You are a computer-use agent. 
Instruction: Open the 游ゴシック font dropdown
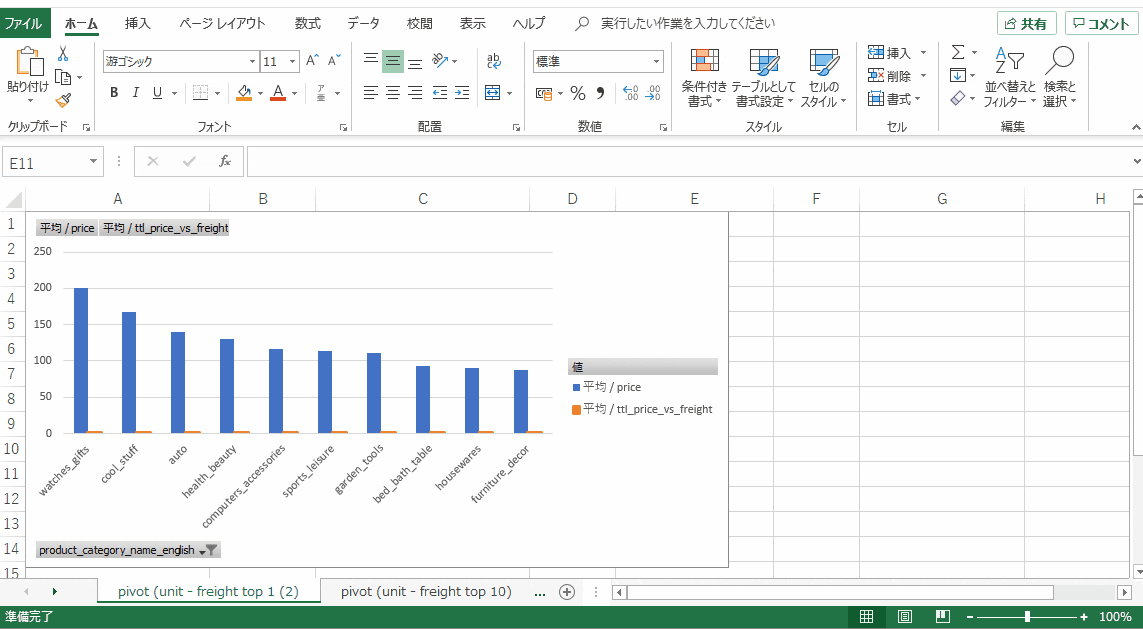coord(253,61)
